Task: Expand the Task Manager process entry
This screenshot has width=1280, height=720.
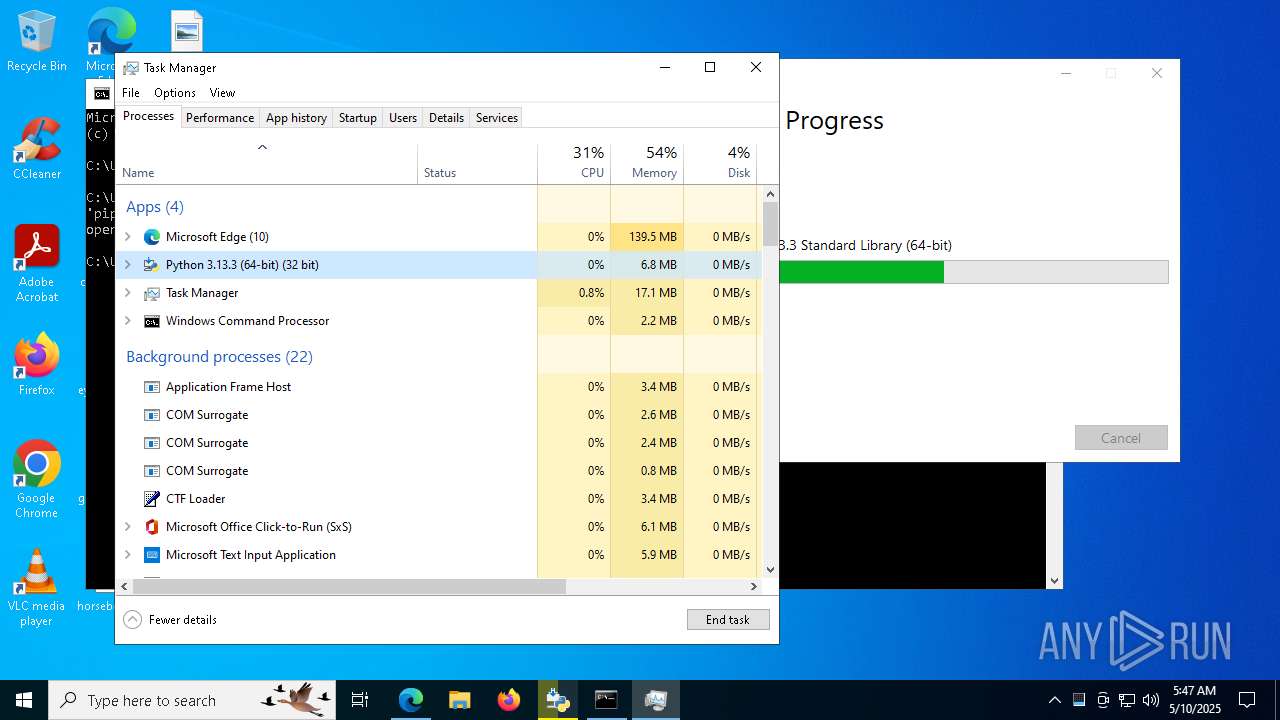Action: pyautogui.click(x=127, y=293)
